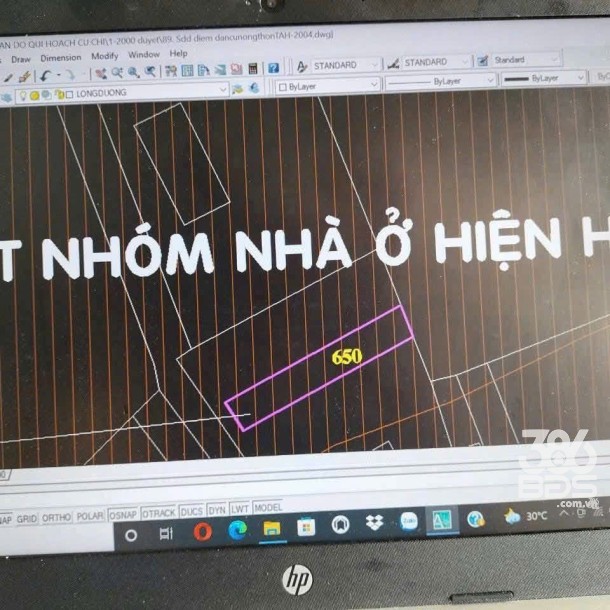Viewport: 610px width, 610px height.
Task: Click Make Object's Layer Current icon
Action: tap(238, 89)
